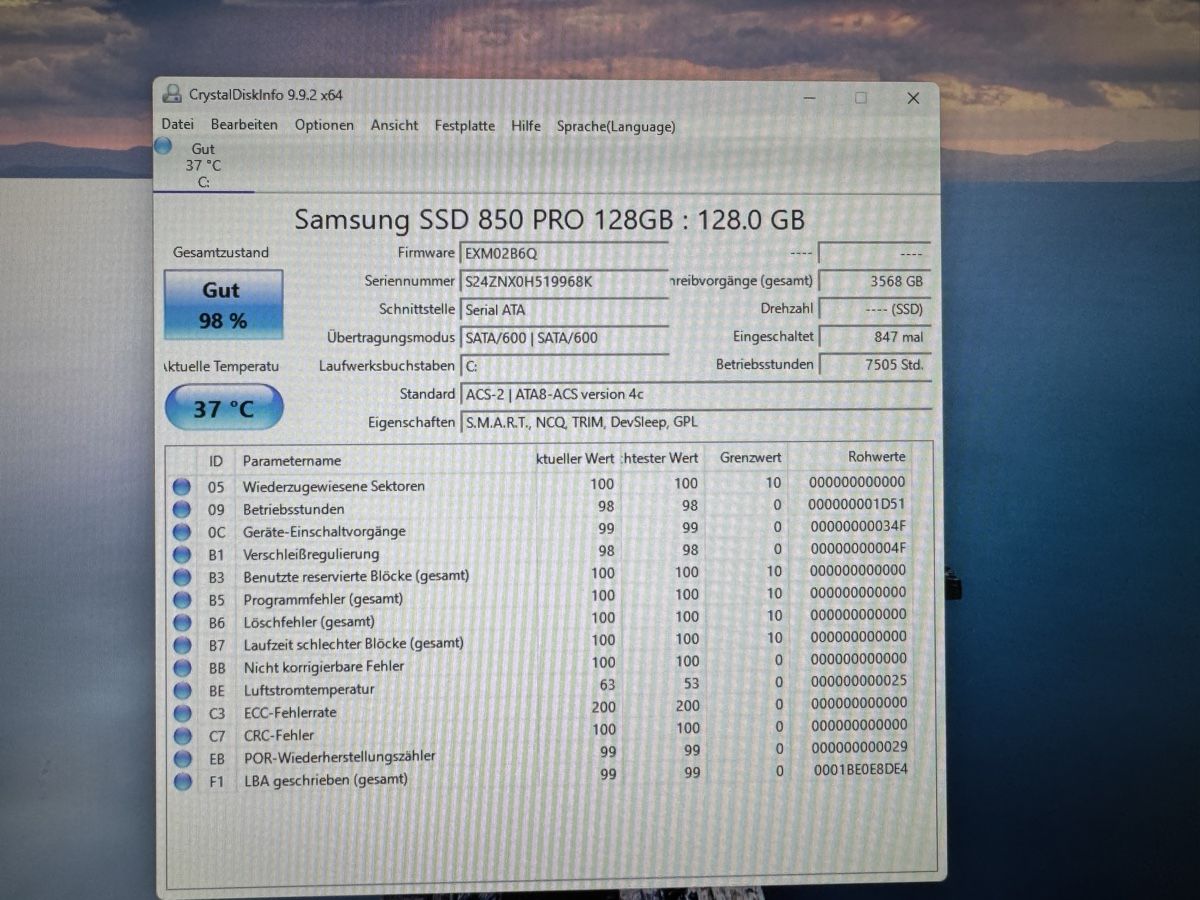Click the Firmware field EXM02B6Q
The image size is (1200, 900).
pyautogui.click(x=564, y=253)
